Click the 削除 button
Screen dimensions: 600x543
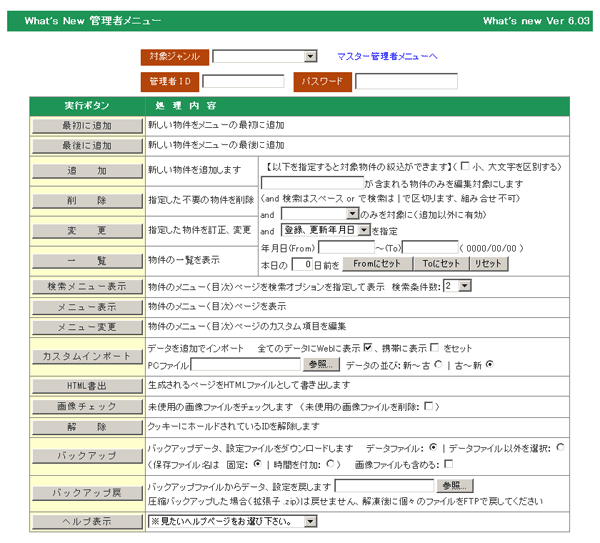[87, 201]
